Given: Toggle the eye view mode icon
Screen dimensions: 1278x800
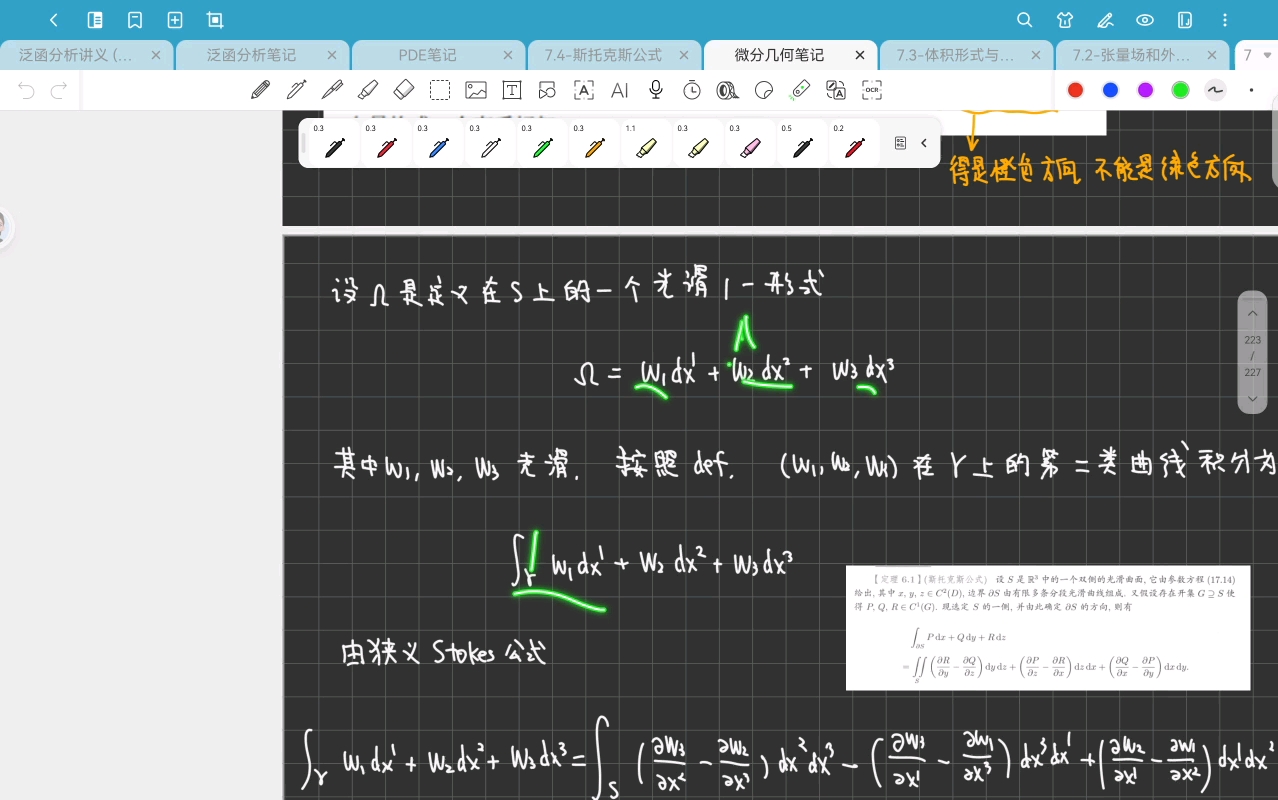Looking at the screenshot, I should pyautogui.click(x=1145, y=20).
